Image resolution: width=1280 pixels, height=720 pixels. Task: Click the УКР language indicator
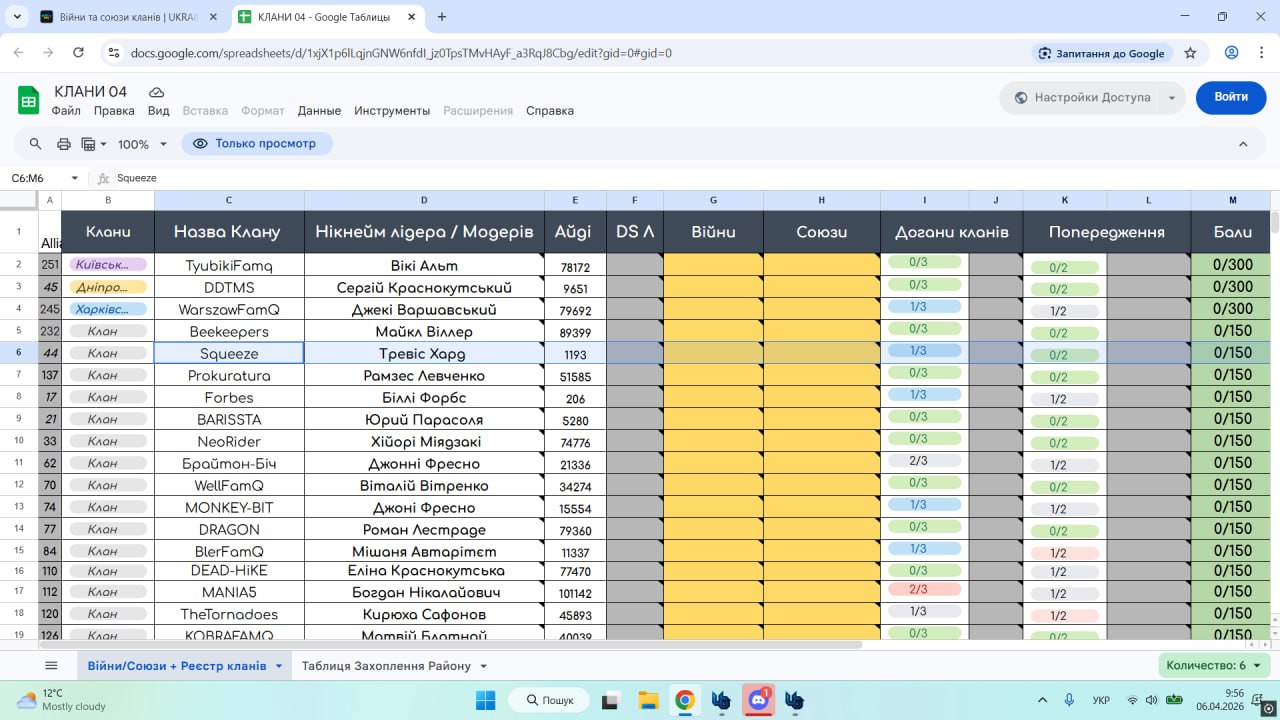click(x=1101, y=700)
